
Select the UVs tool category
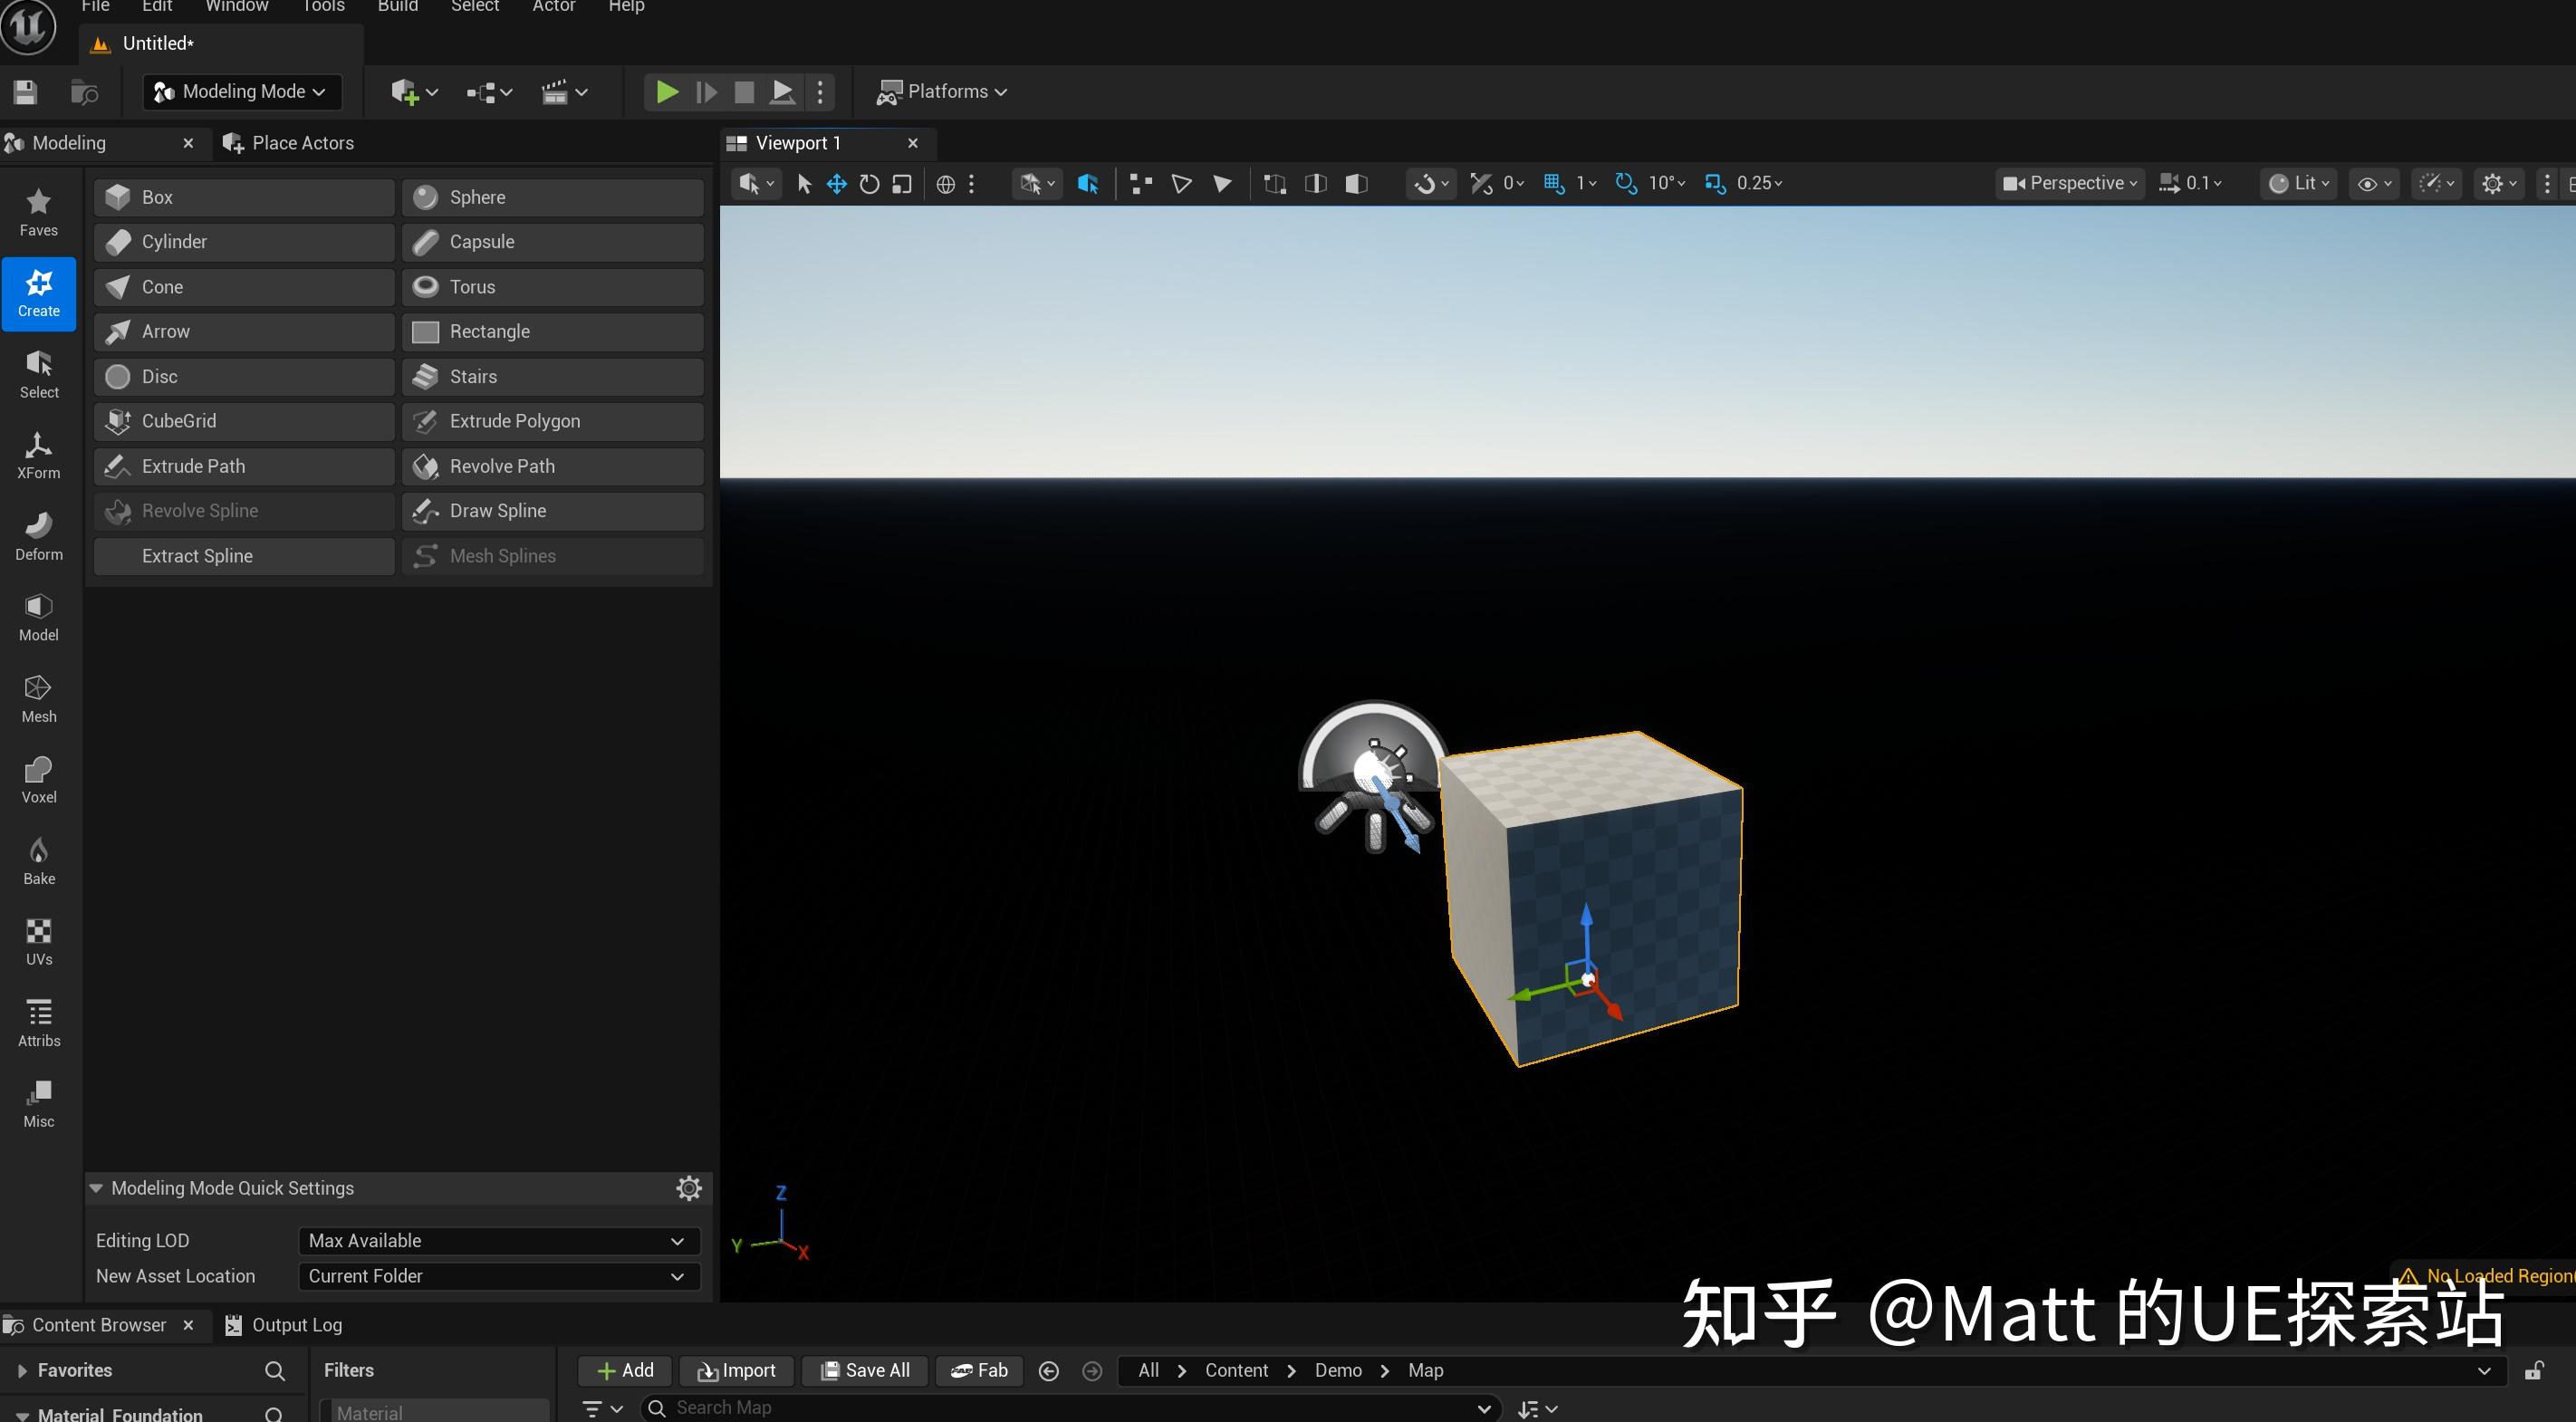pyautogui.click(x=39, y=940)
